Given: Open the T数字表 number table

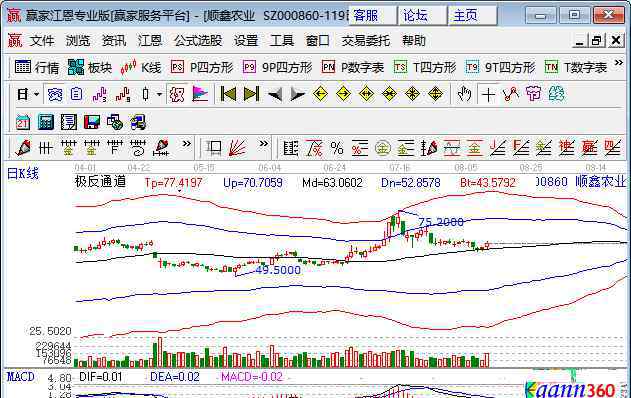Looking at the screenshot, I should pyautogui.click(x=575, y=67).
